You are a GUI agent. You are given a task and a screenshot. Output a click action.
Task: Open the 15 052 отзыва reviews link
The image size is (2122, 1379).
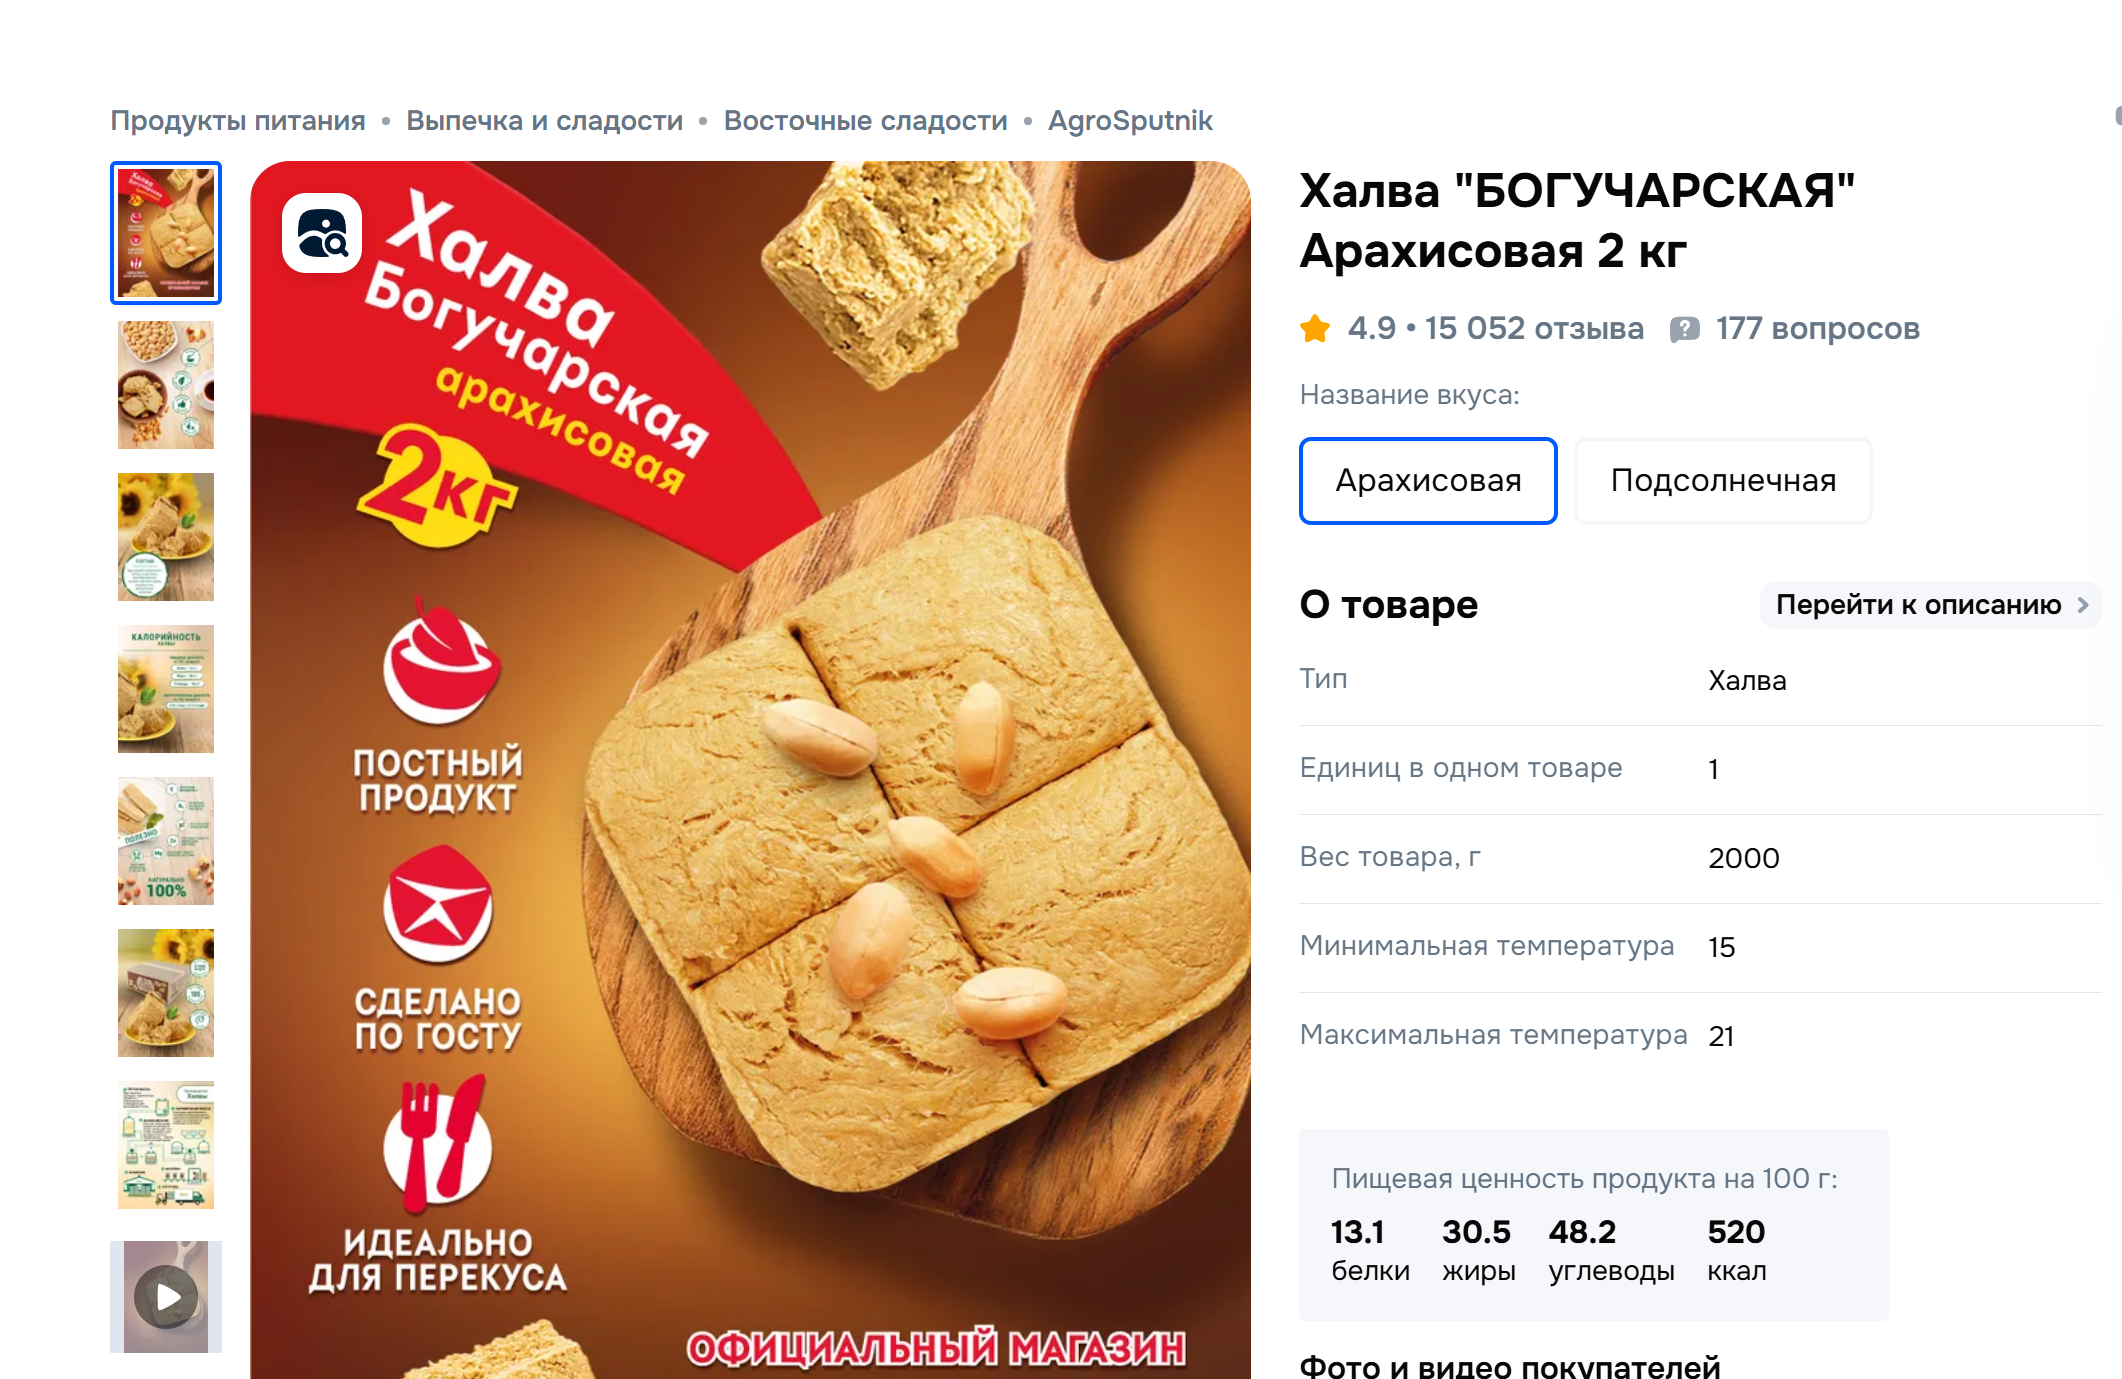(x=1534, y=328)
